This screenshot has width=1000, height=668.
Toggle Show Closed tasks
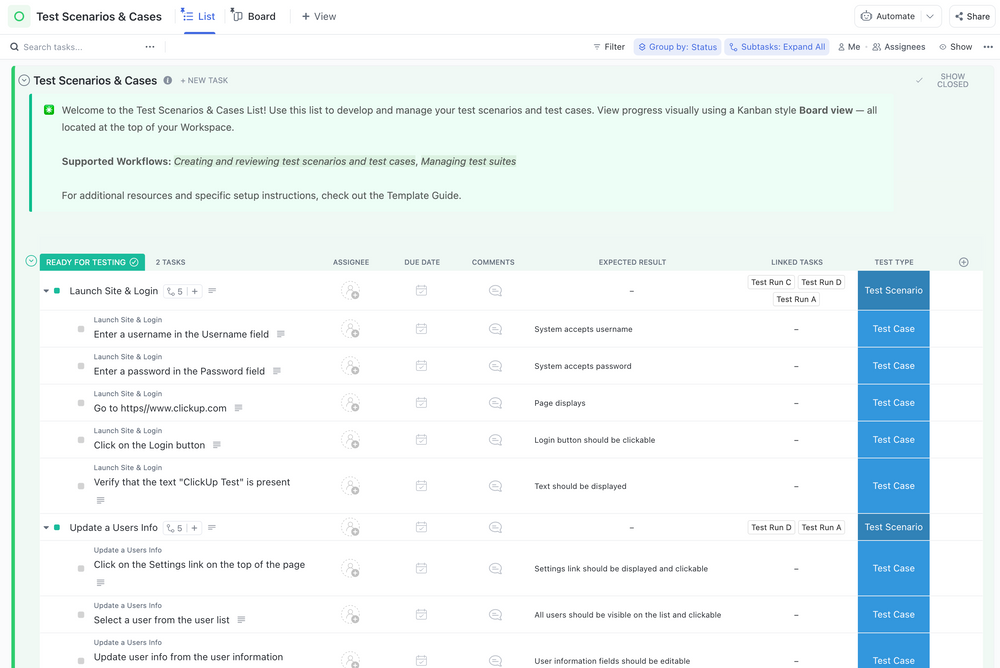click(951, 80)
